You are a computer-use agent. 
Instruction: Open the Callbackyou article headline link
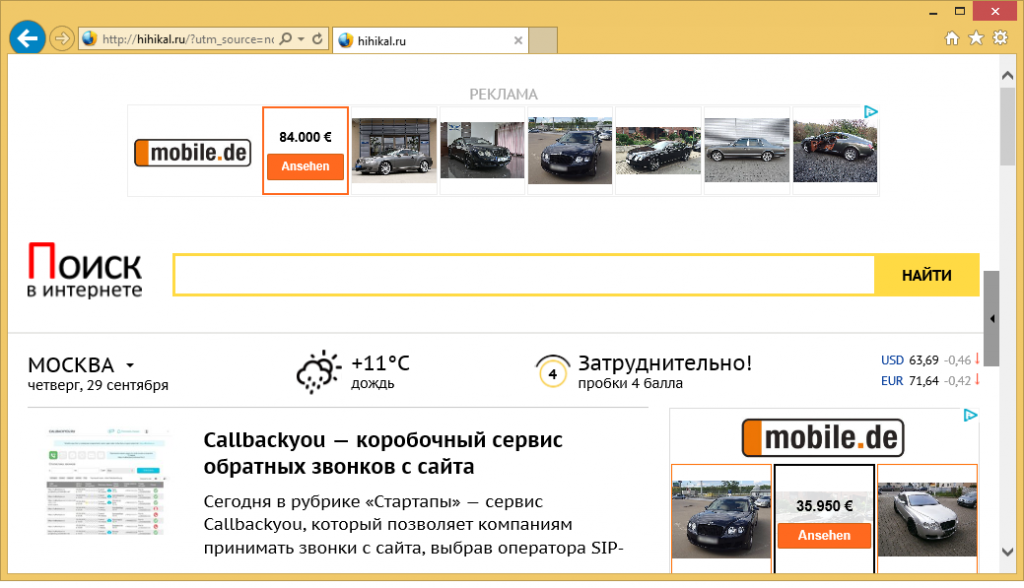(383, 453)
